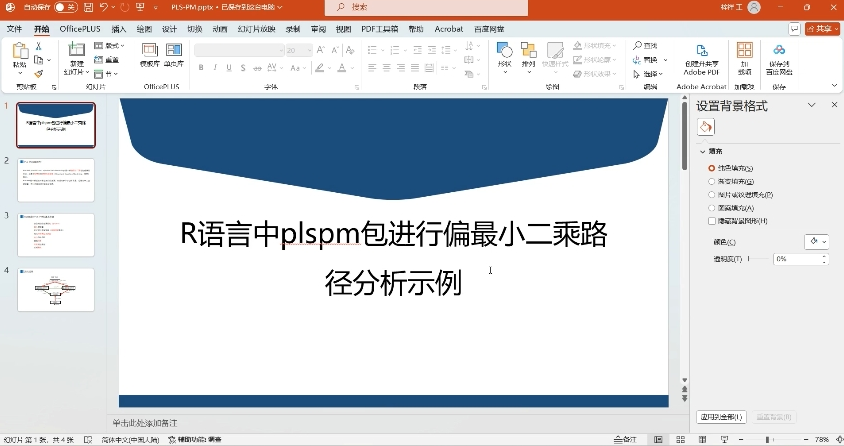Screen dimensions: 844x446
Task: Click the Reset slide icon
Action: 99,60
